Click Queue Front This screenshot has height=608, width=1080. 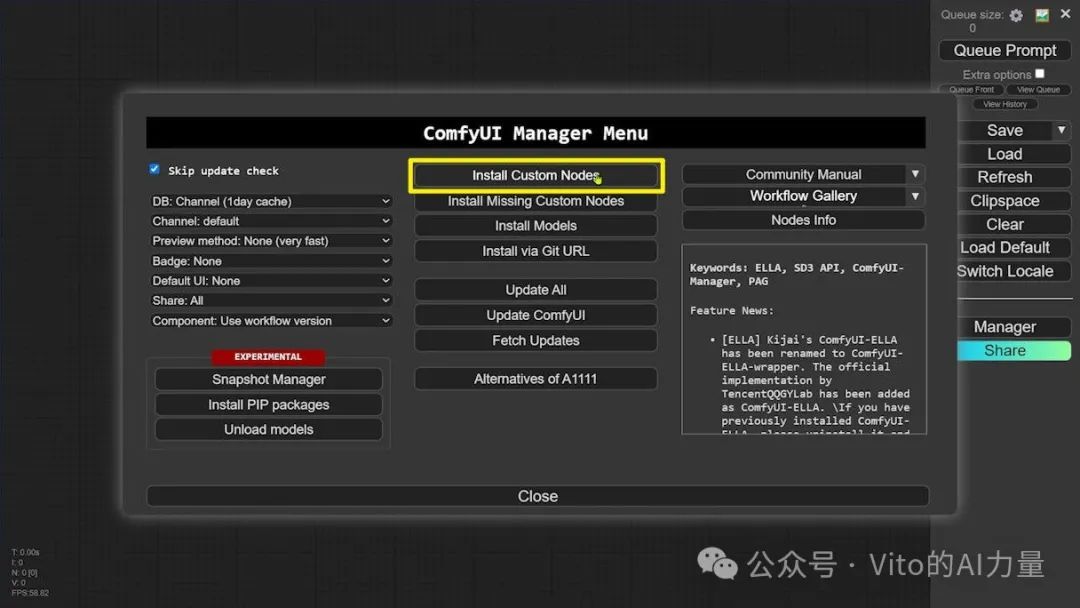(971, 90)
